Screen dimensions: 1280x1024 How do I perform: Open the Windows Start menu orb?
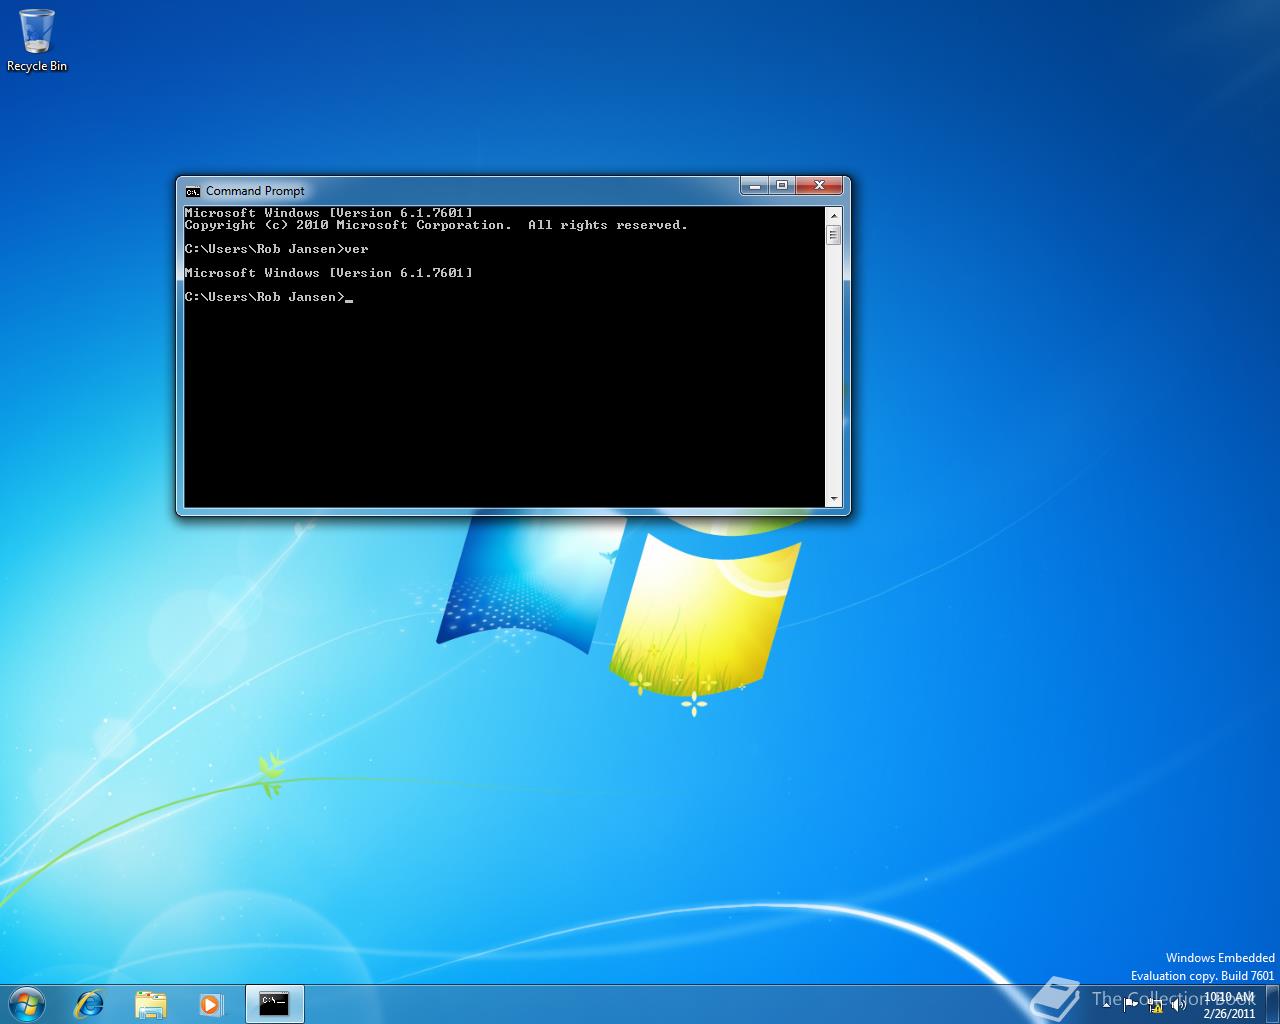26,1003
